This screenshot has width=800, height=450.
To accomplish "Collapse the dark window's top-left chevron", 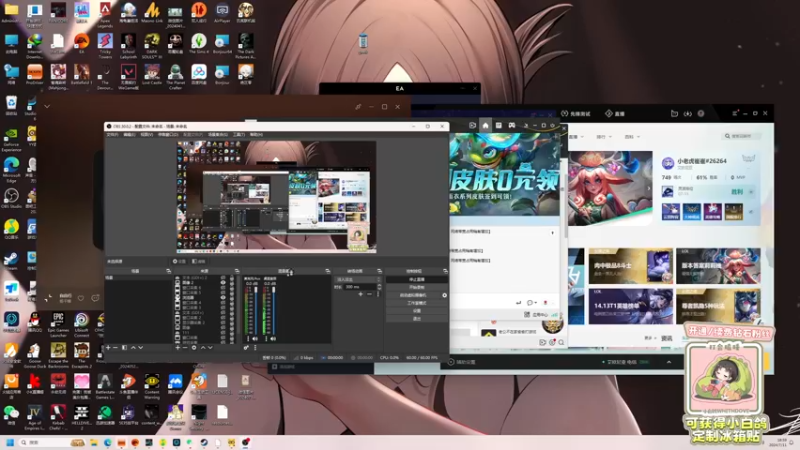I will [47, 106].
